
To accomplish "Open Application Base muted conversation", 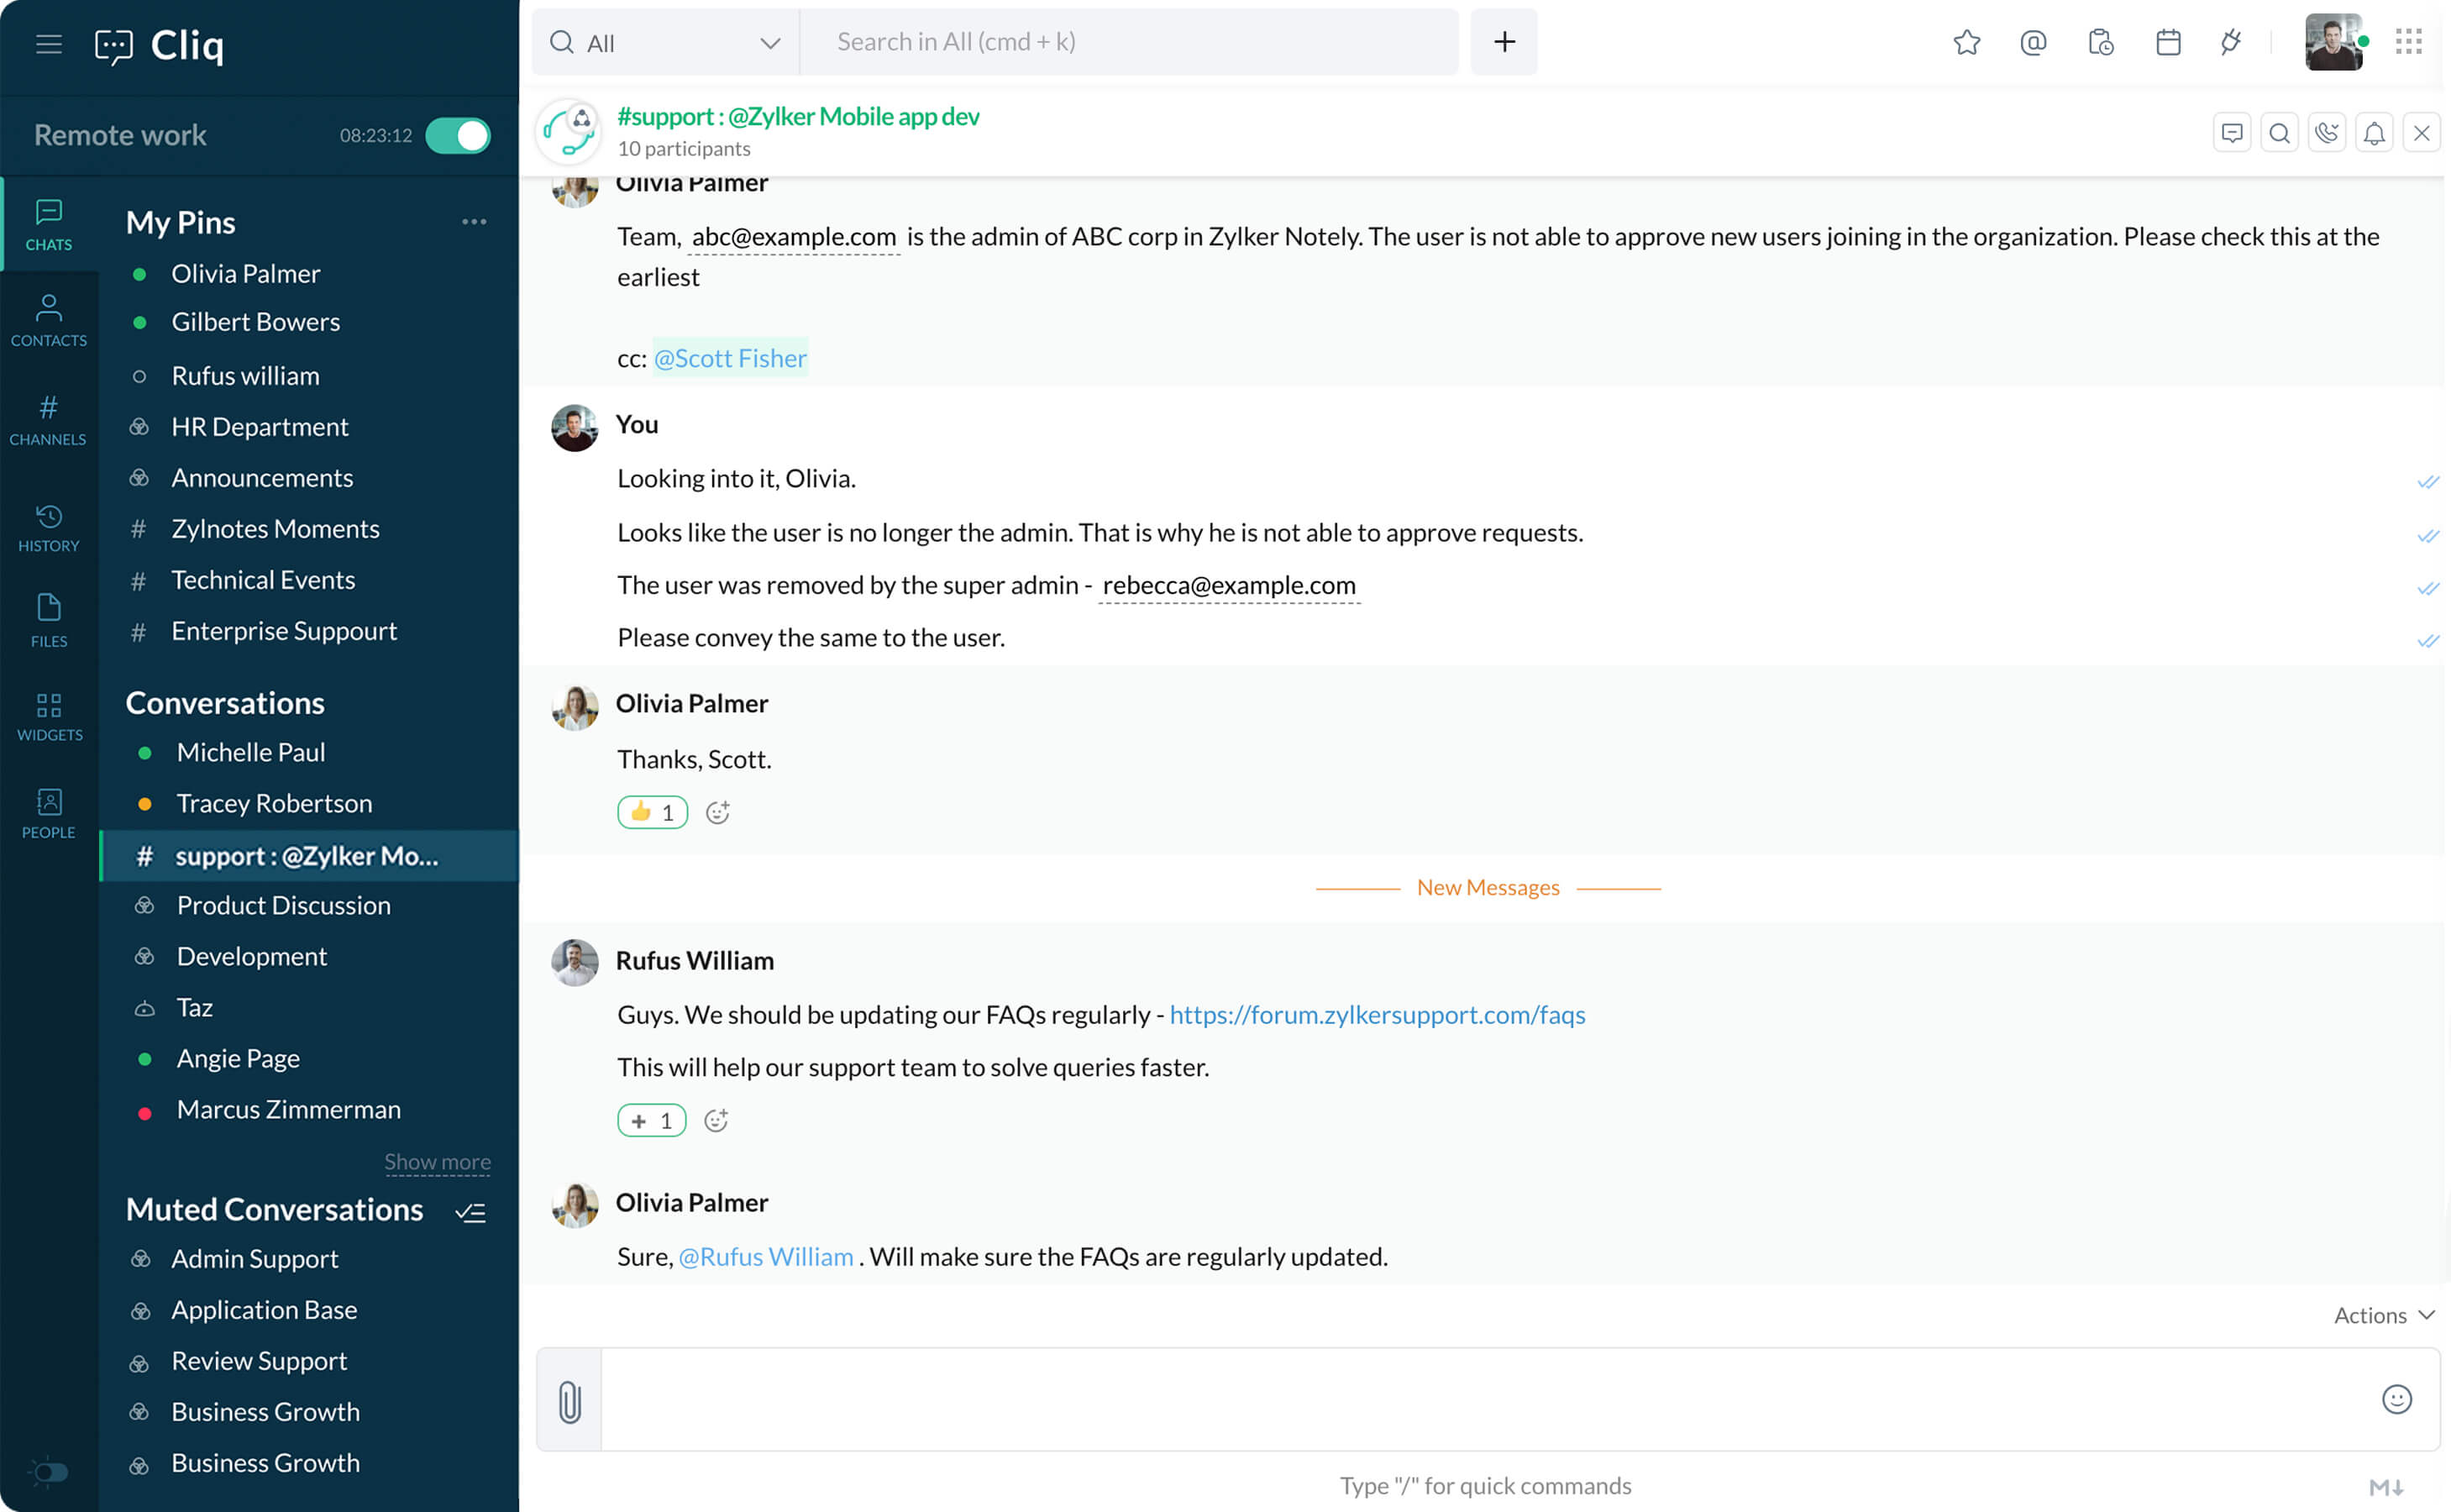I will point(264,1310).
